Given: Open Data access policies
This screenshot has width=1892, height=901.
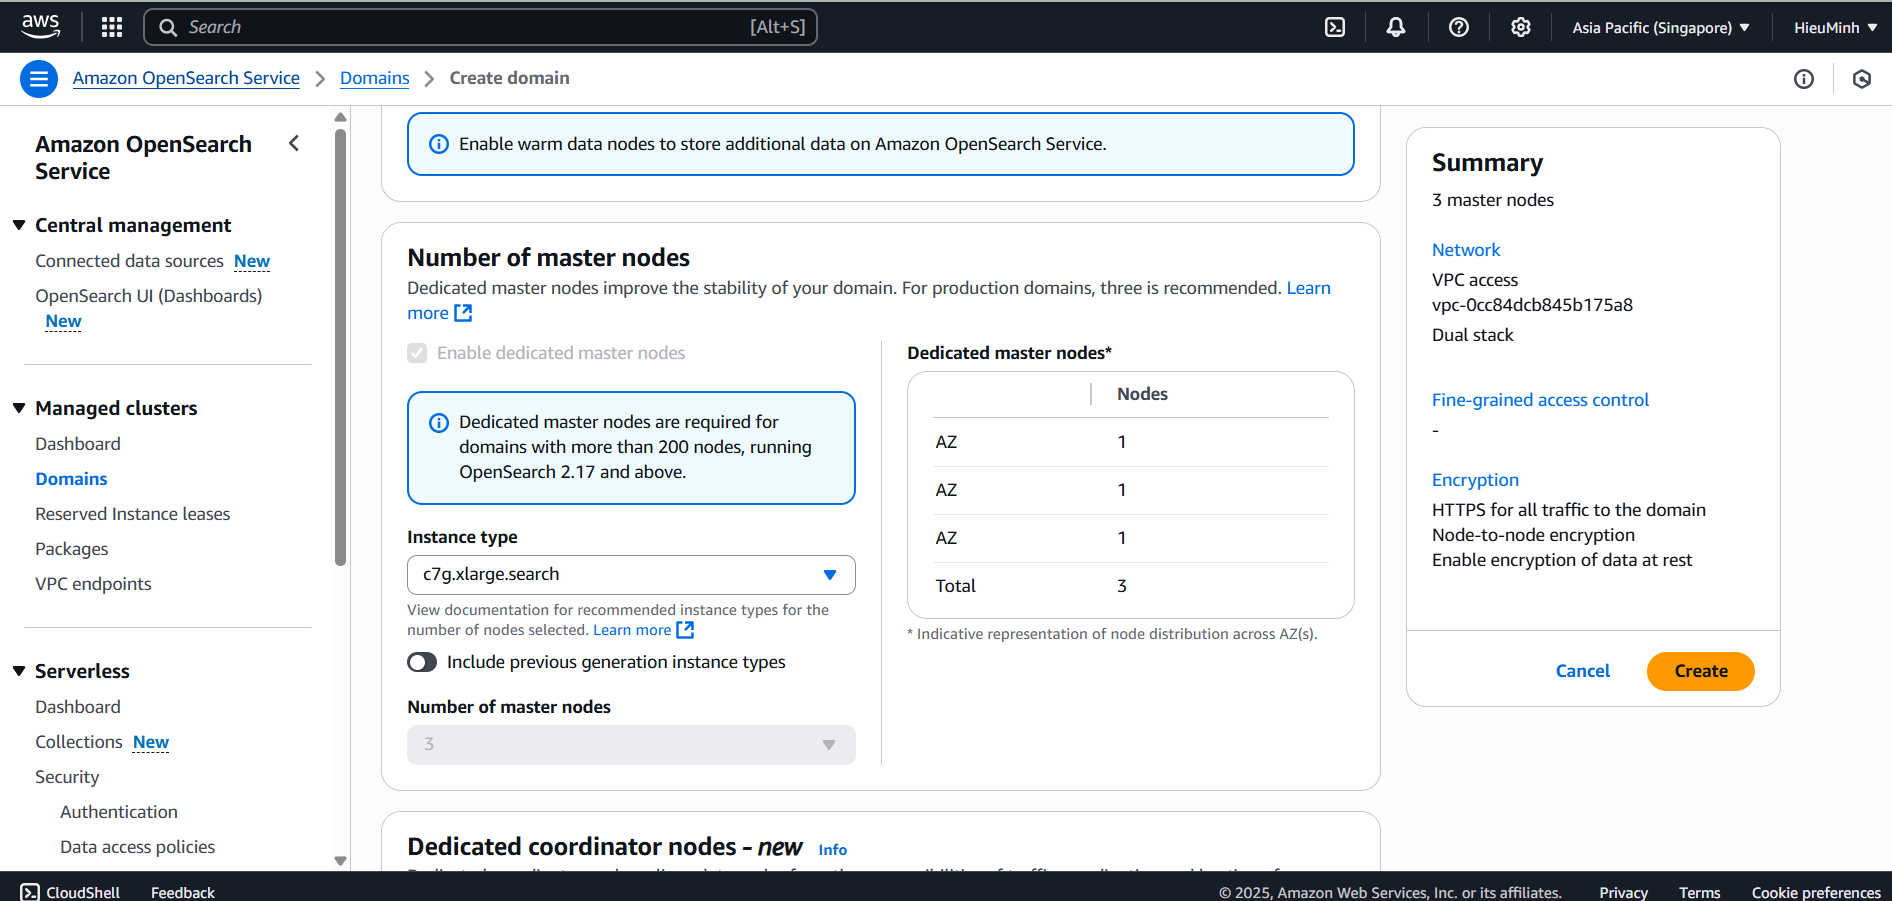Looking at the screenshot, I should [x=138, y=847].
